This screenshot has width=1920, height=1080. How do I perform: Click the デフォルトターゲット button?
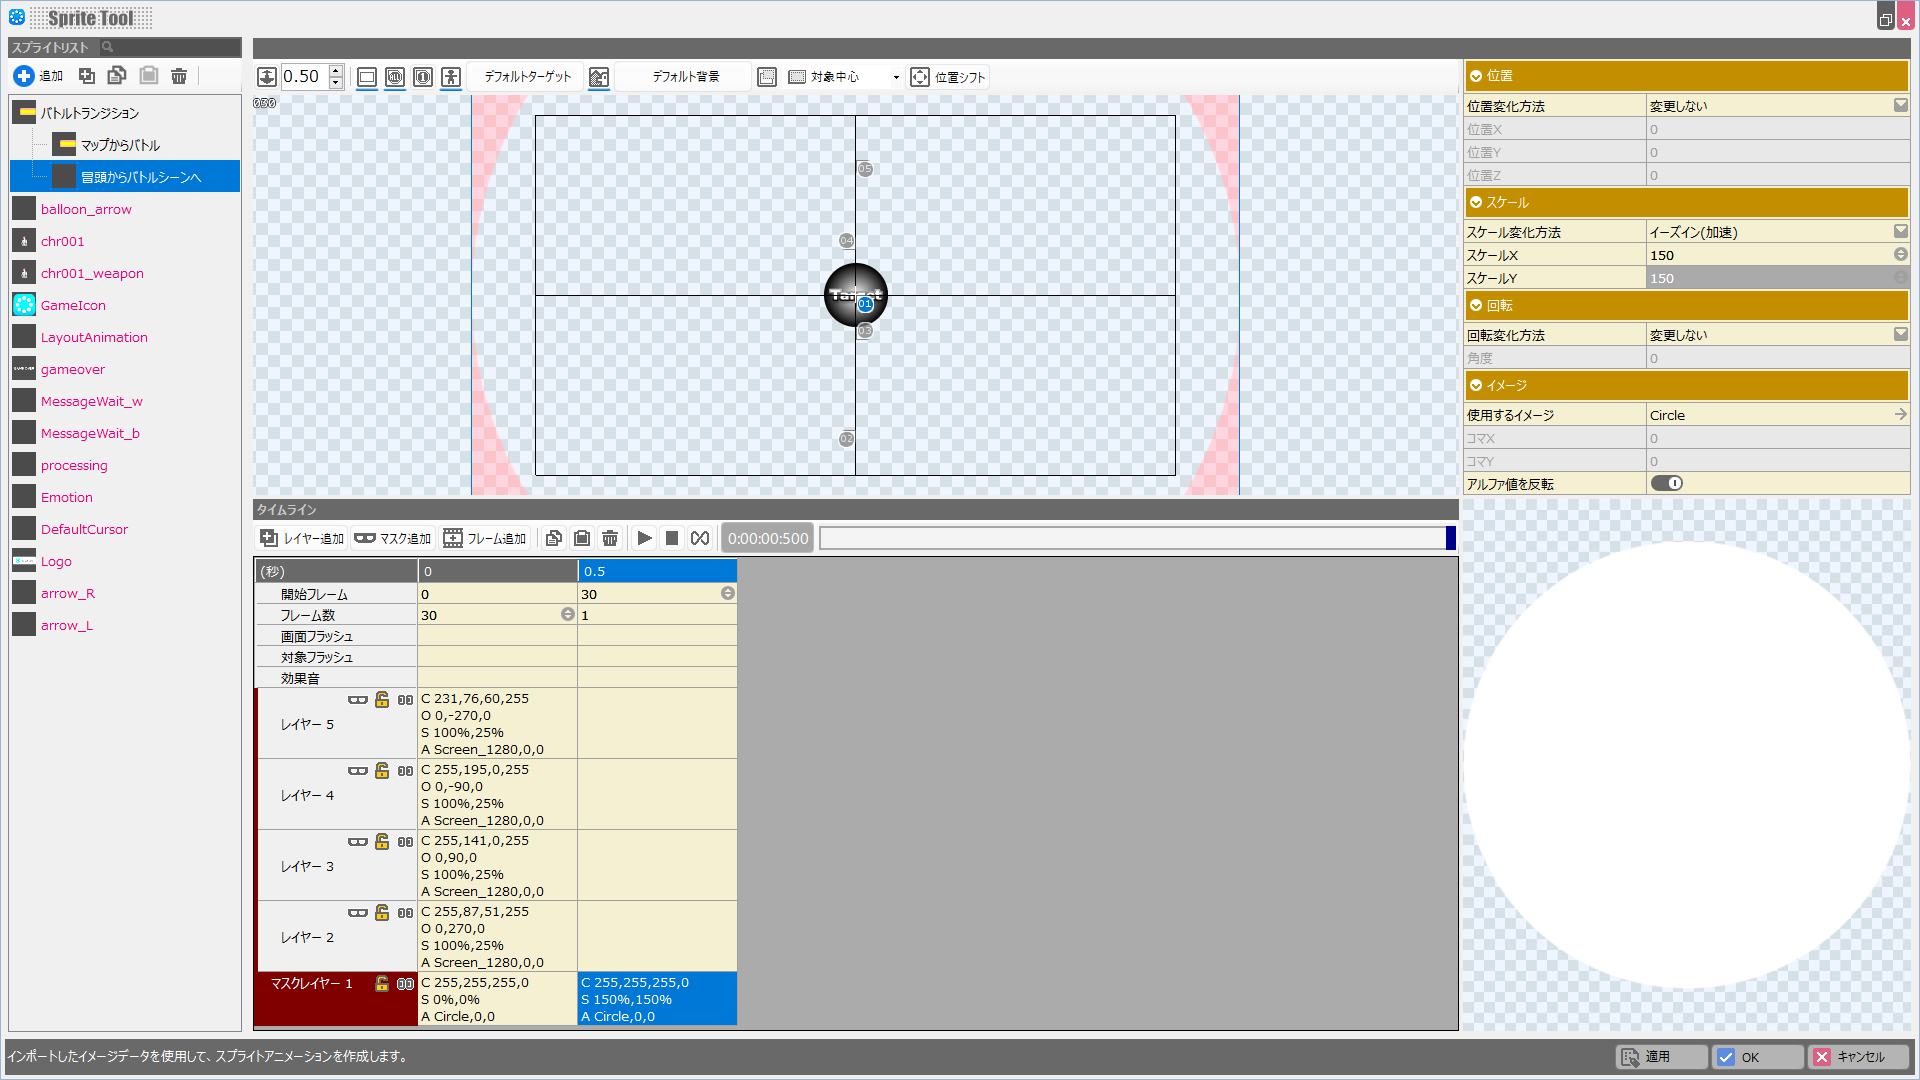[527, 77]
